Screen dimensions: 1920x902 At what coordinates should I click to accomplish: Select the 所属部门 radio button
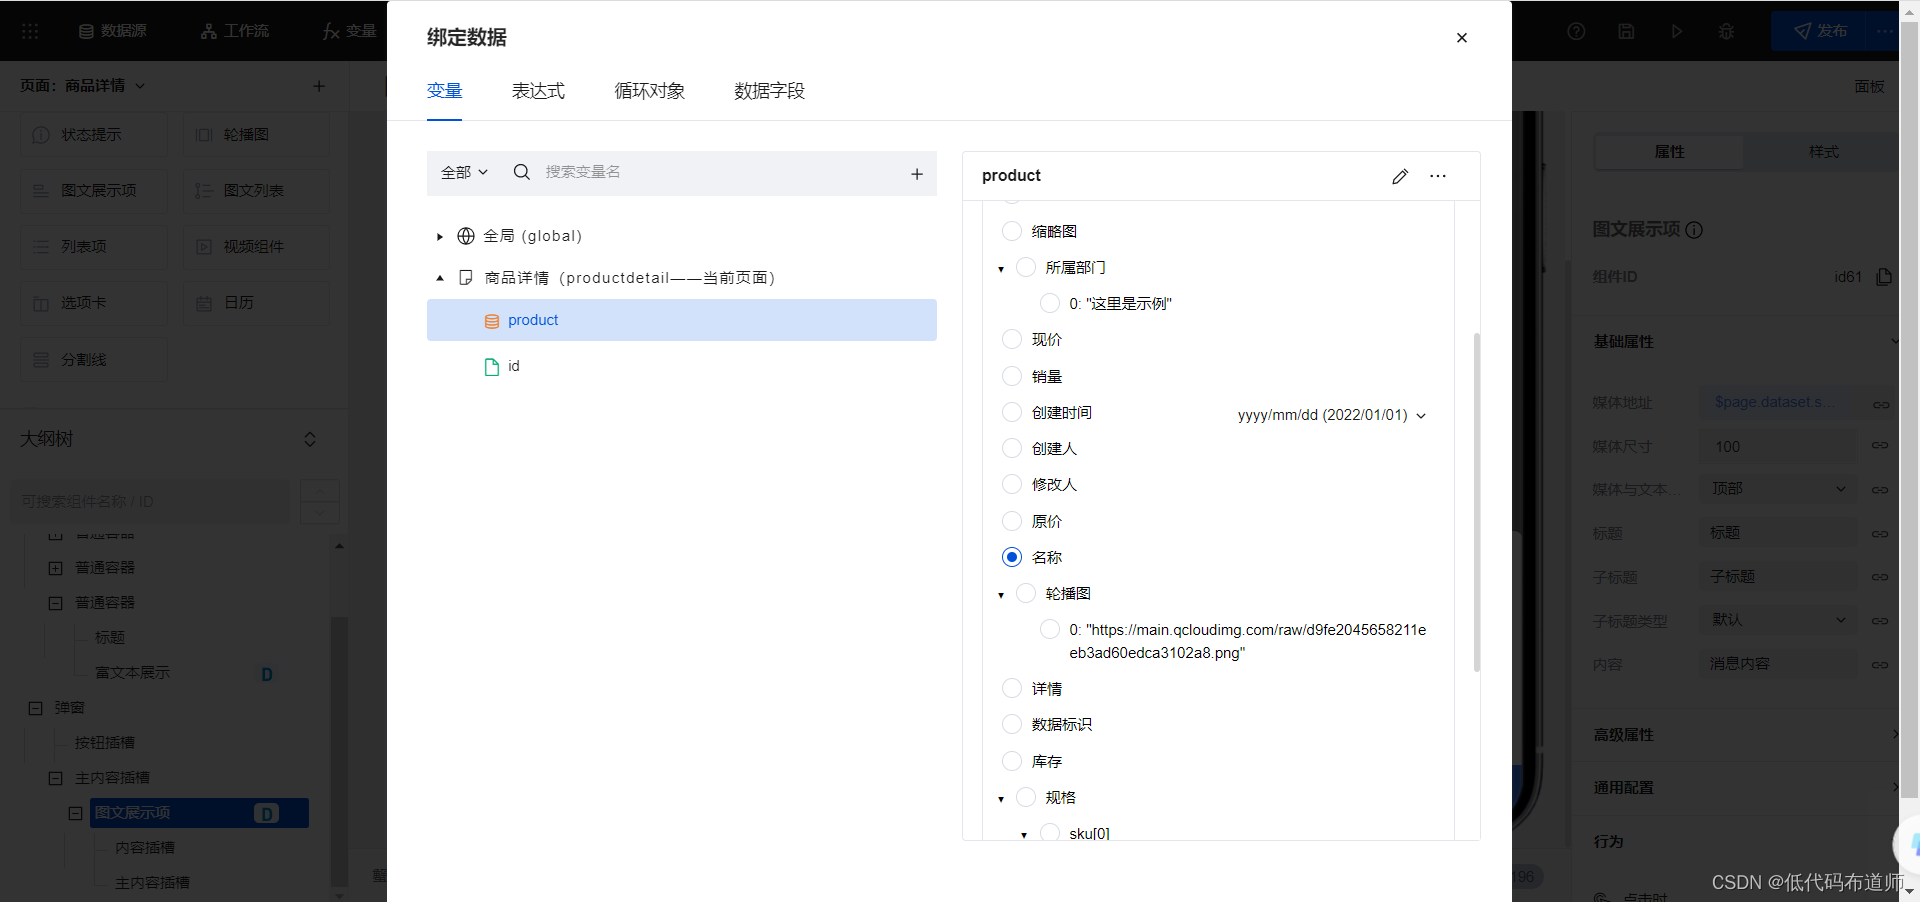pos(1026,267)
